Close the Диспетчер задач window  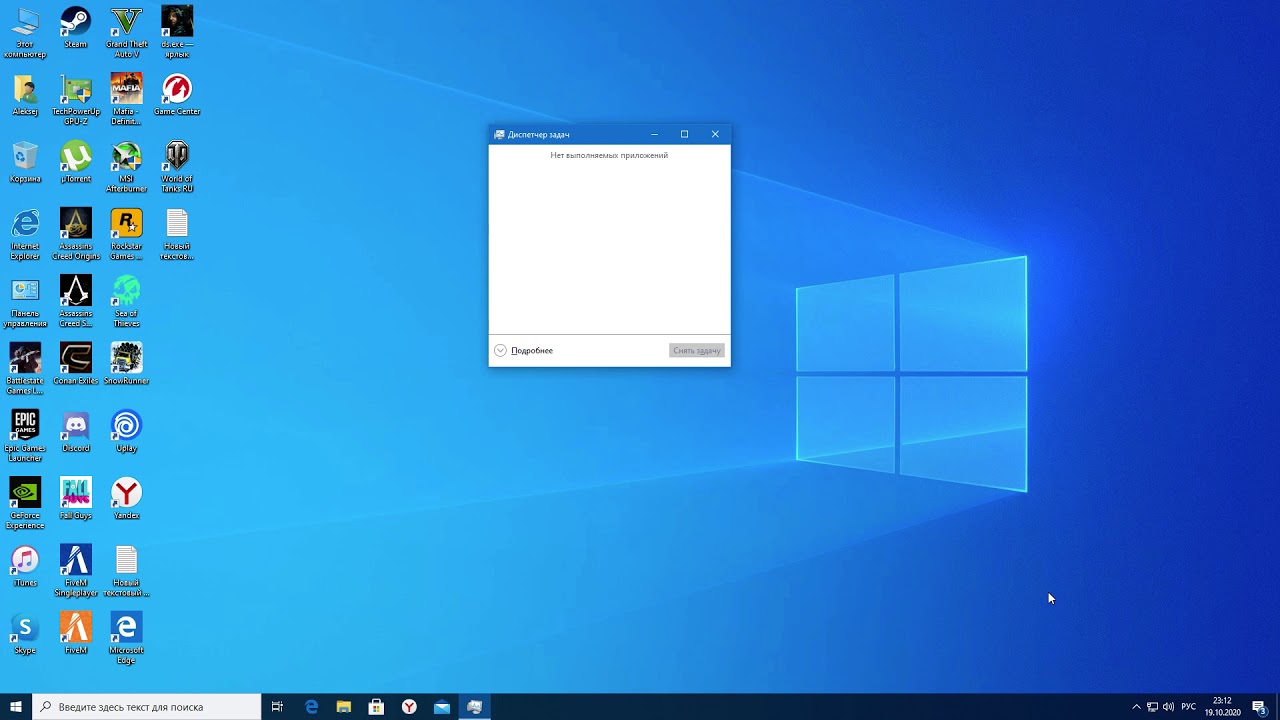[x=715, y=134]
